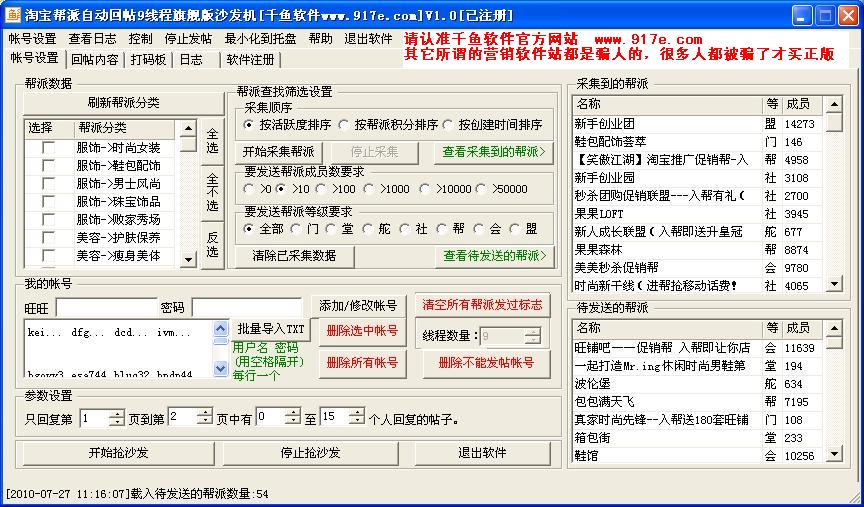
Task: Click 查看采集到的帮派 link button
Action: [494, 152]
